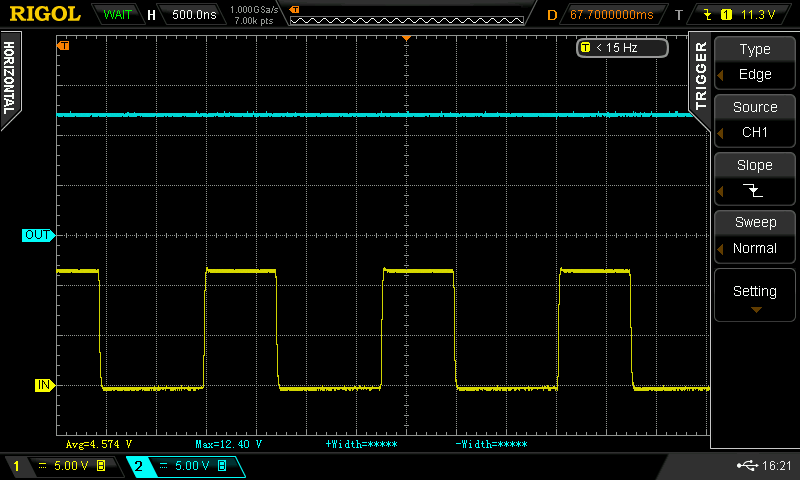800x480 pixels.
Task: Select the 500.0ns horizontal timebase value
Action: click(194, 15)
